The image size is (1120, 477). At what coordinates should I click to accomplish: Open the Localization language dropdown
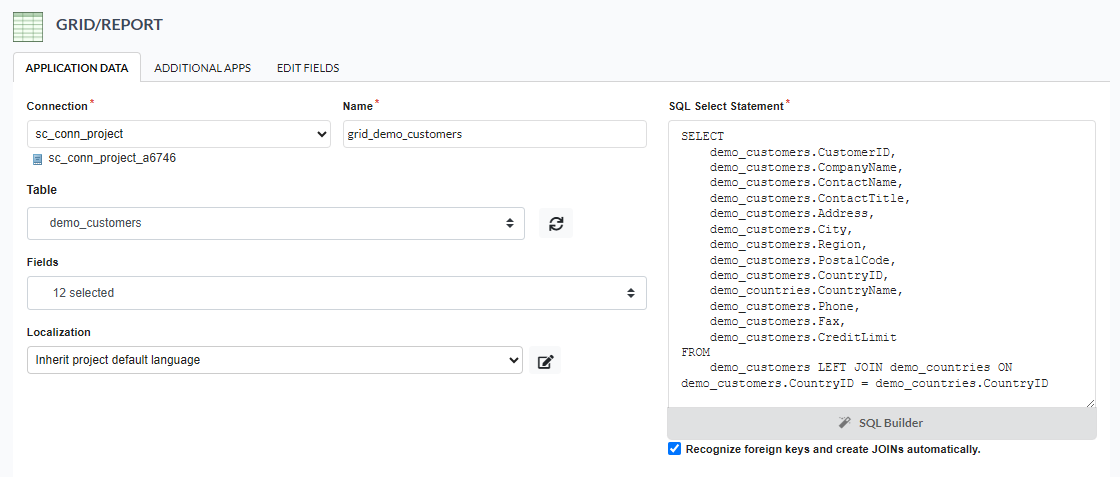(275, 360)
